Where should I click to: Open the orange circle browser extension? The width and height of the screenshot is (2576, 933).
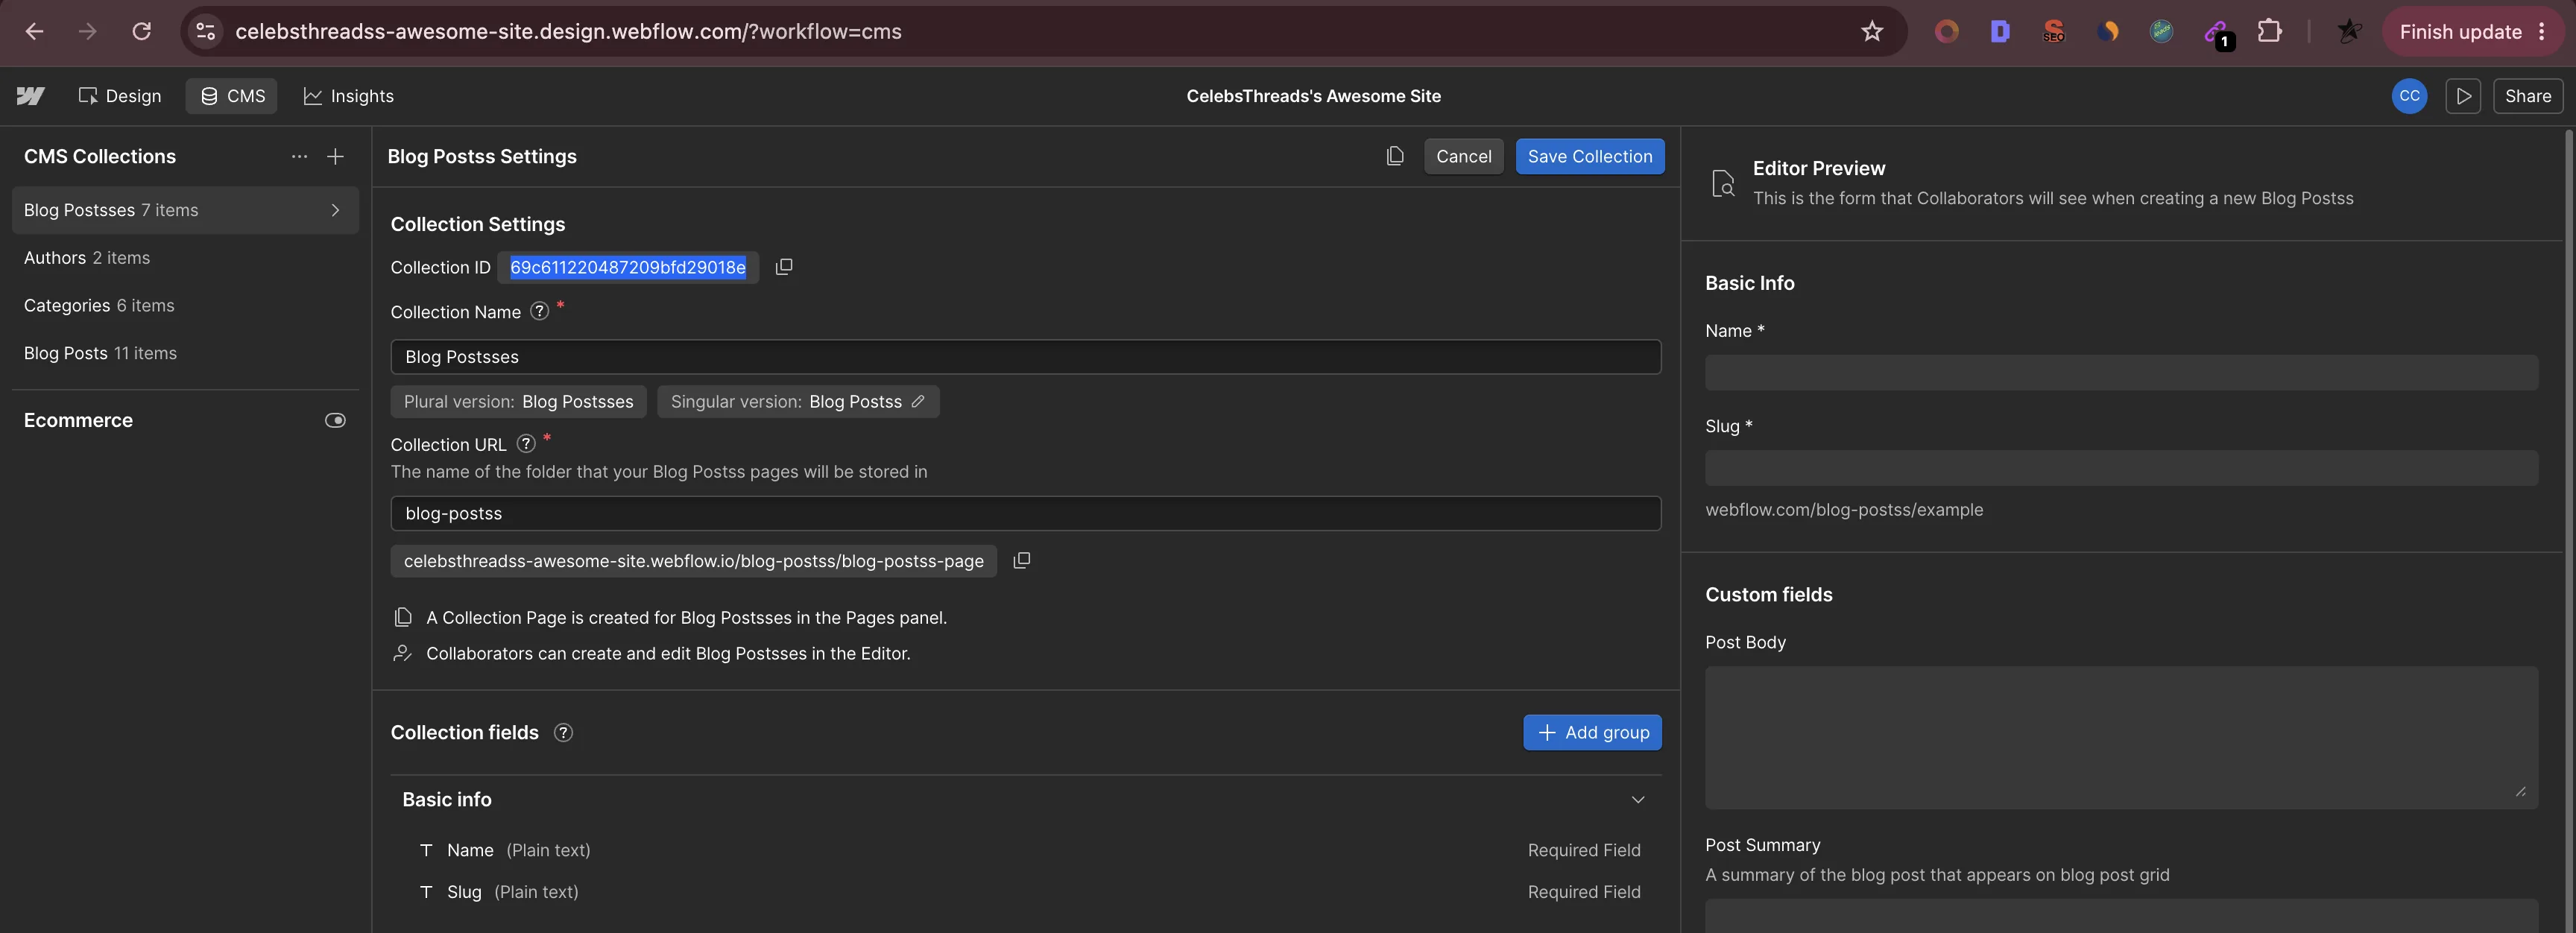coord(1946,31)
